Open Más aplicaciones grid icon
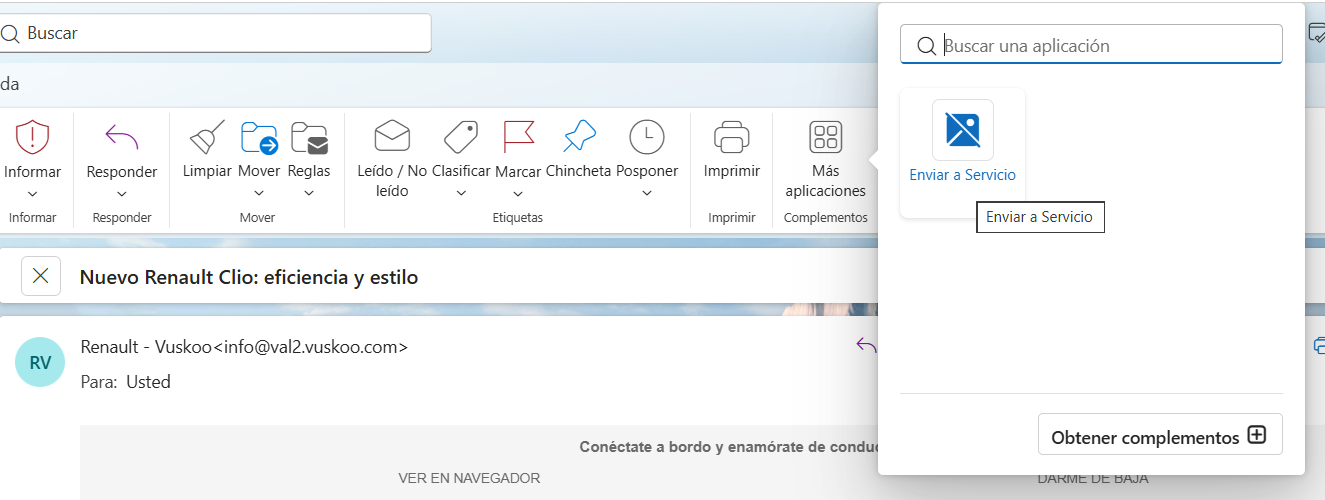The width and height of the screenshot is (1325, 500). 826,136
